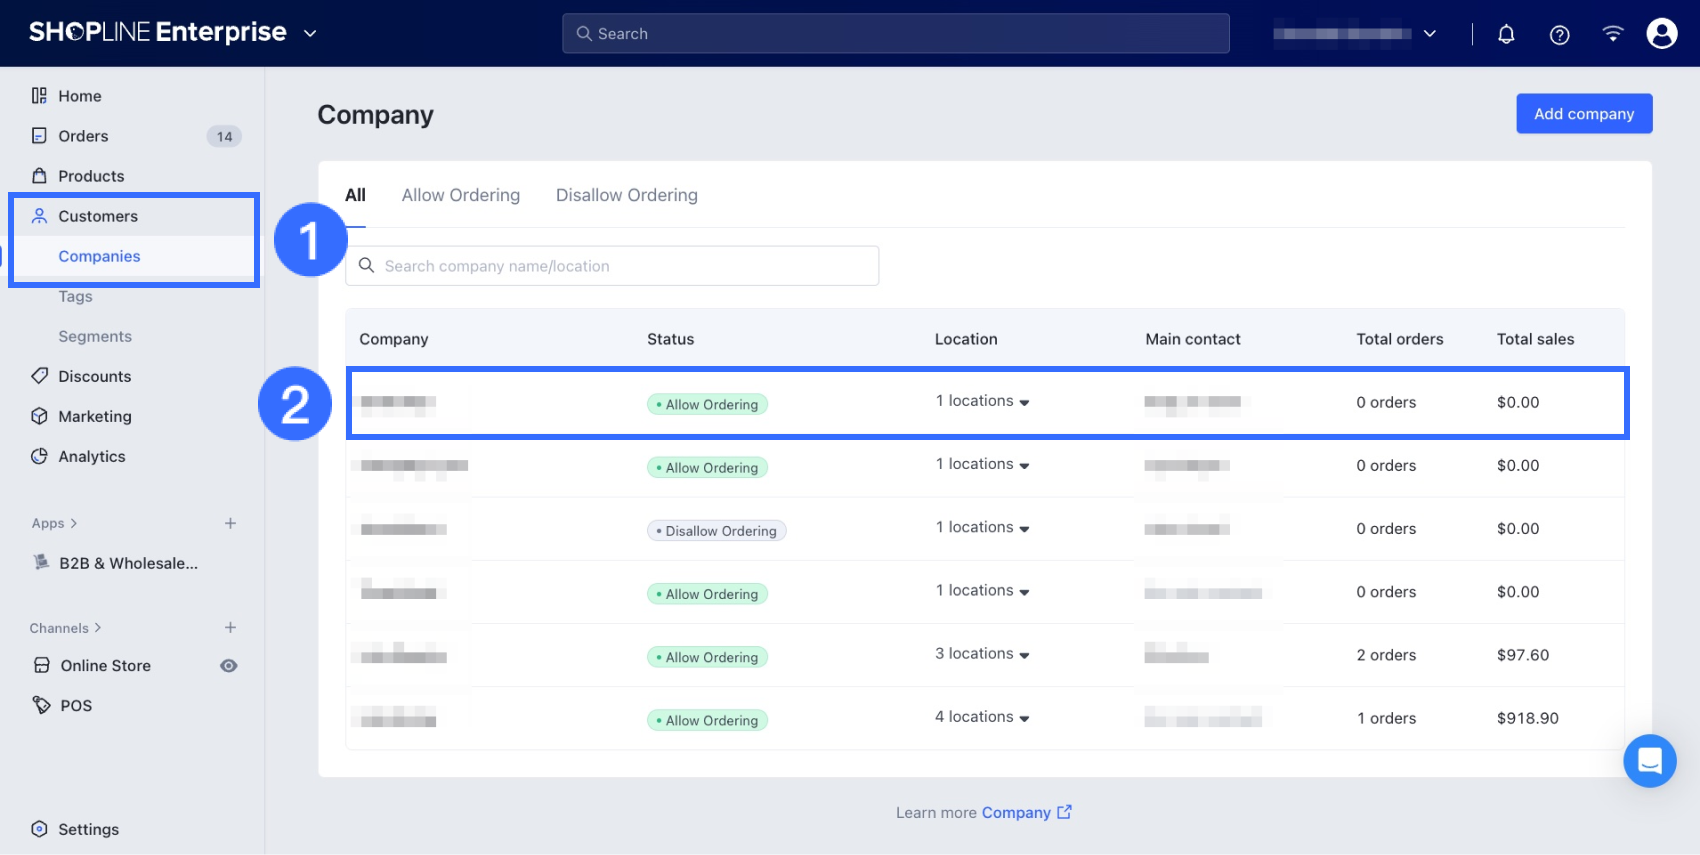Viewport: 1700px width, 855px height.
Task: Open Orders in the sidebar
Action: 83,136
